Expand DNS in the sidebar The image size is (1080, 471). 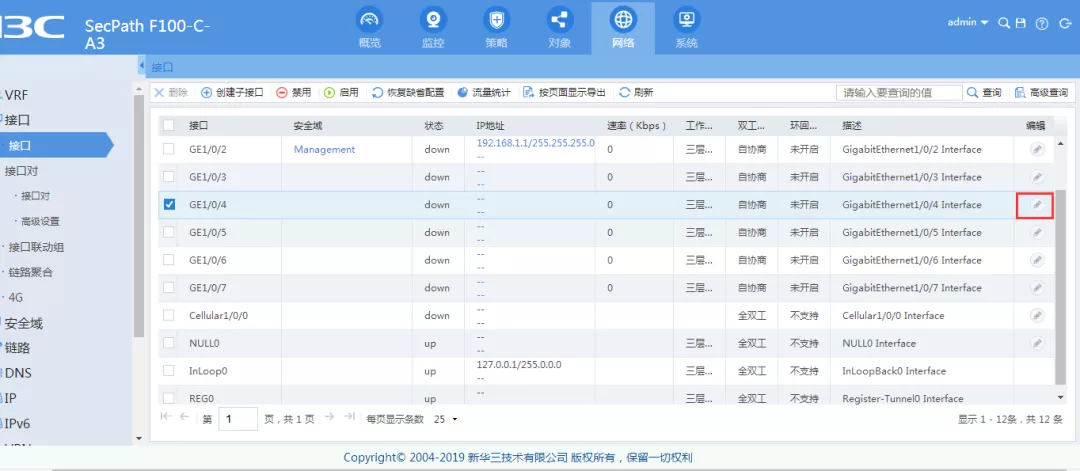tap(19, 373)
